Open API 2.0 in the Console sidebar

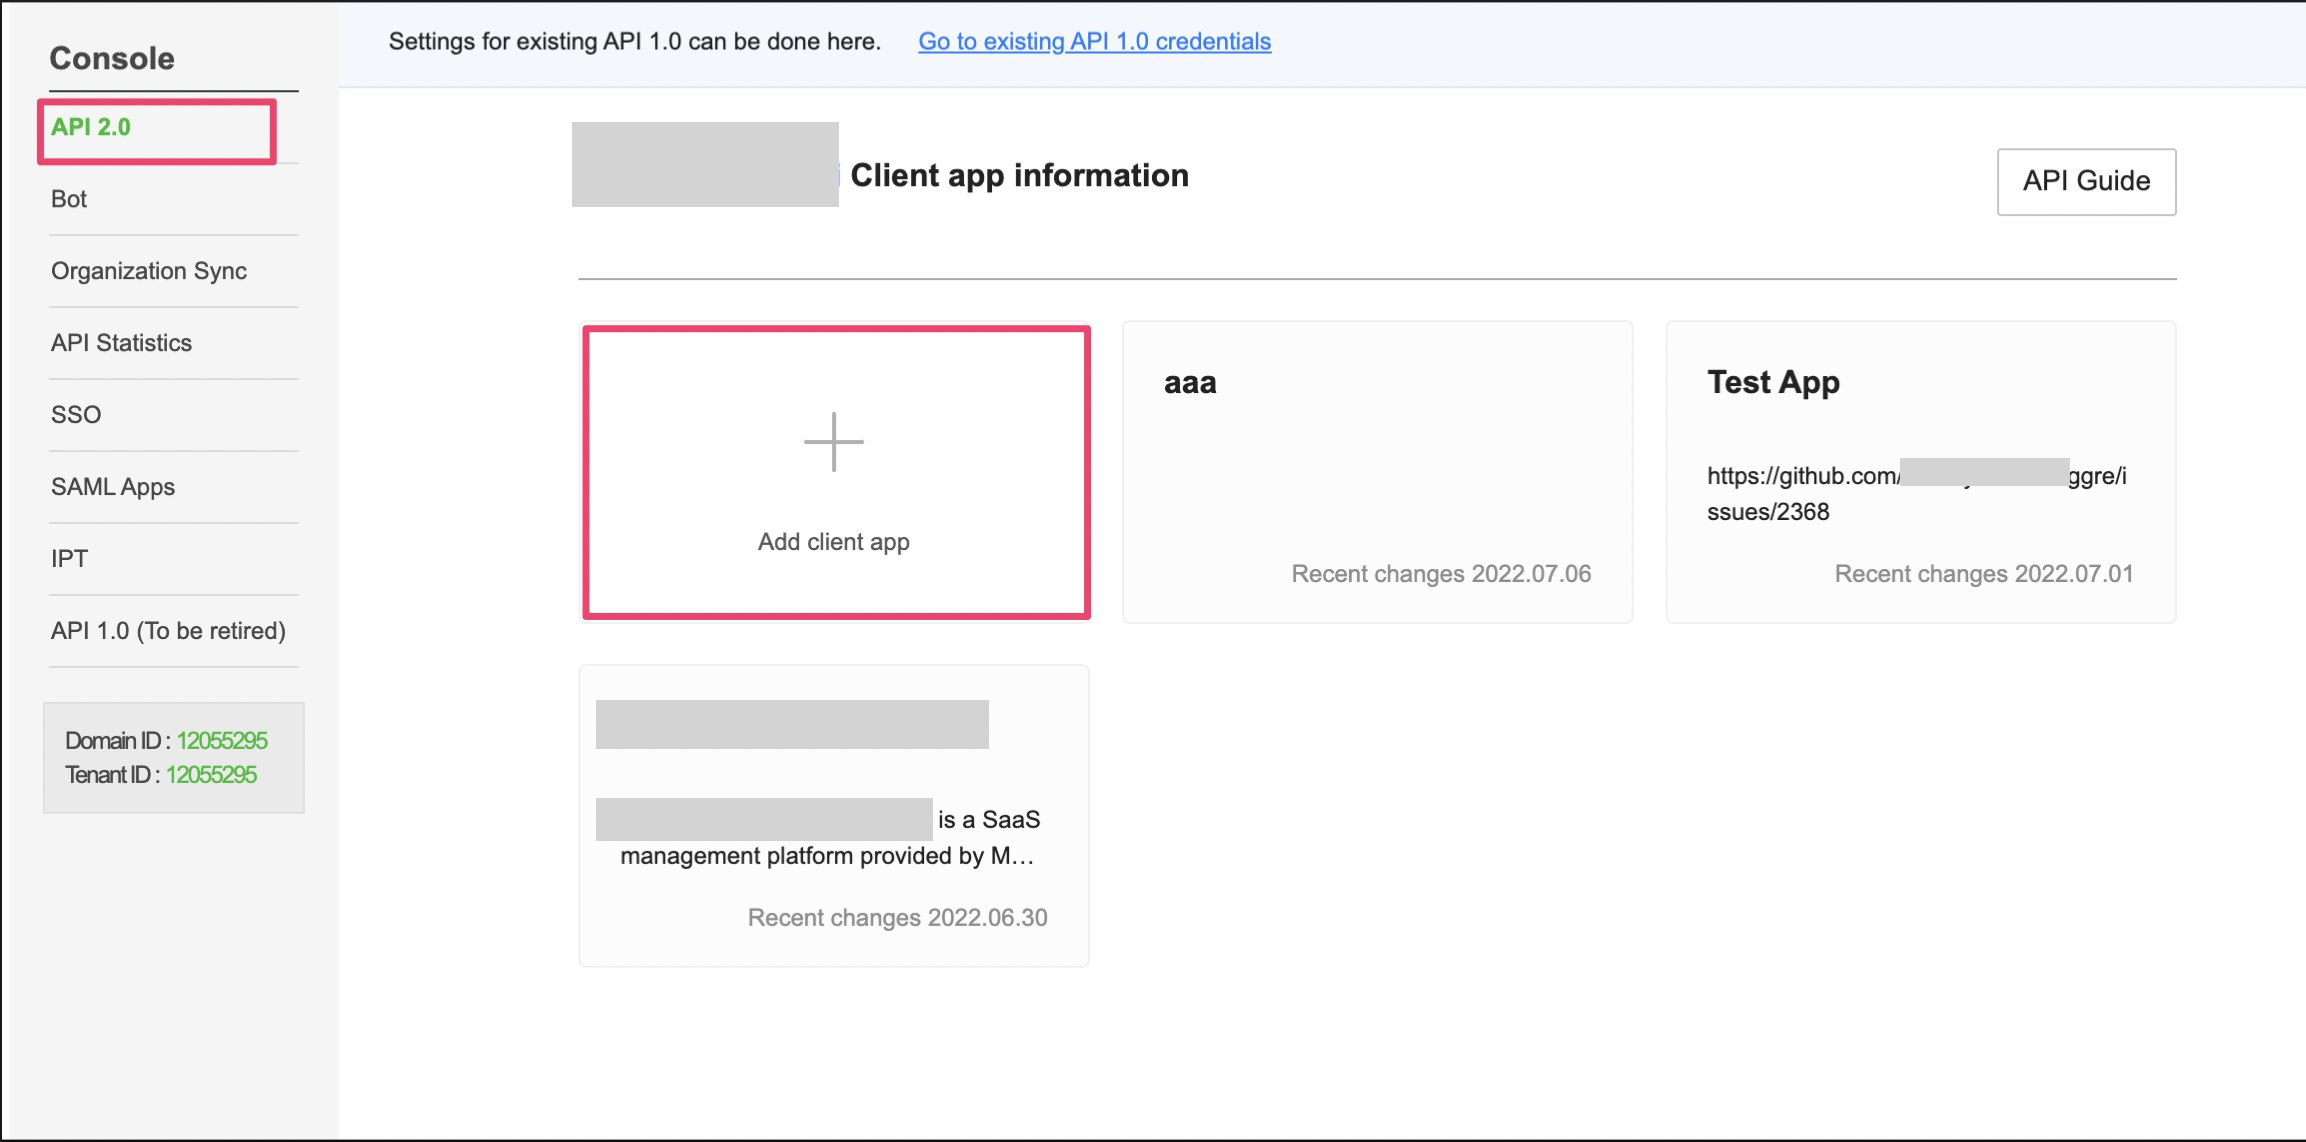[91, 127]
